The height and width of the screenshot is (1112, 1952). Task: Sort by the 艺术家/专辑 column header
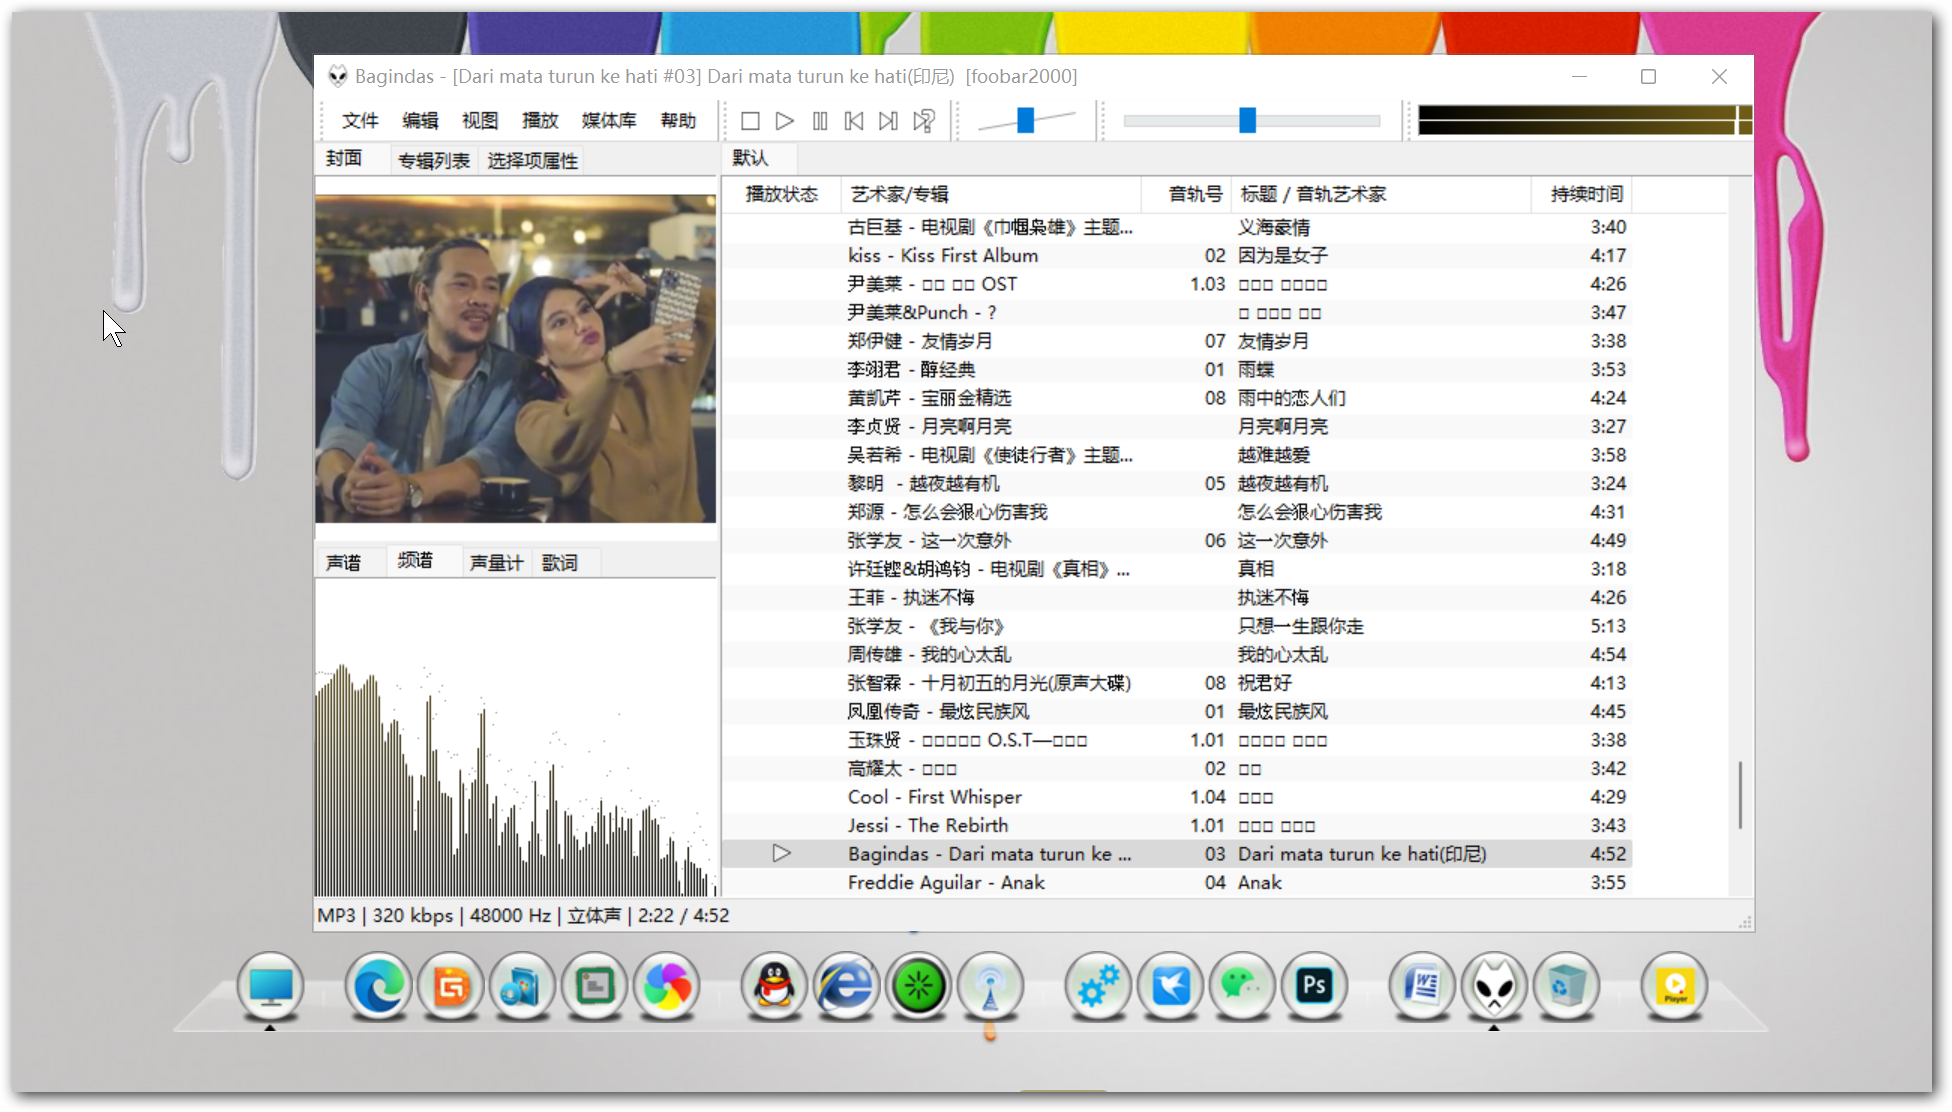pyautogui.click(x=991, y=194)
